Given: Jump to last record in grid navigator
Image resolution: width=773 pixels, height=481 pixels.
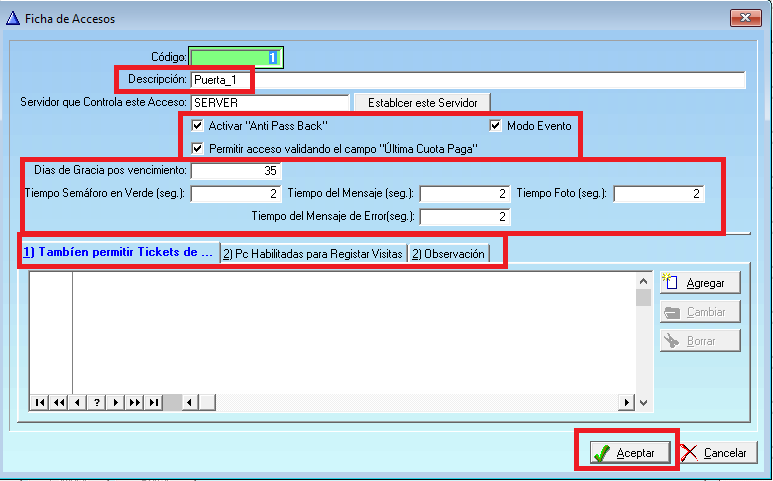Looking at the screenshot, I should coord(154,402).
